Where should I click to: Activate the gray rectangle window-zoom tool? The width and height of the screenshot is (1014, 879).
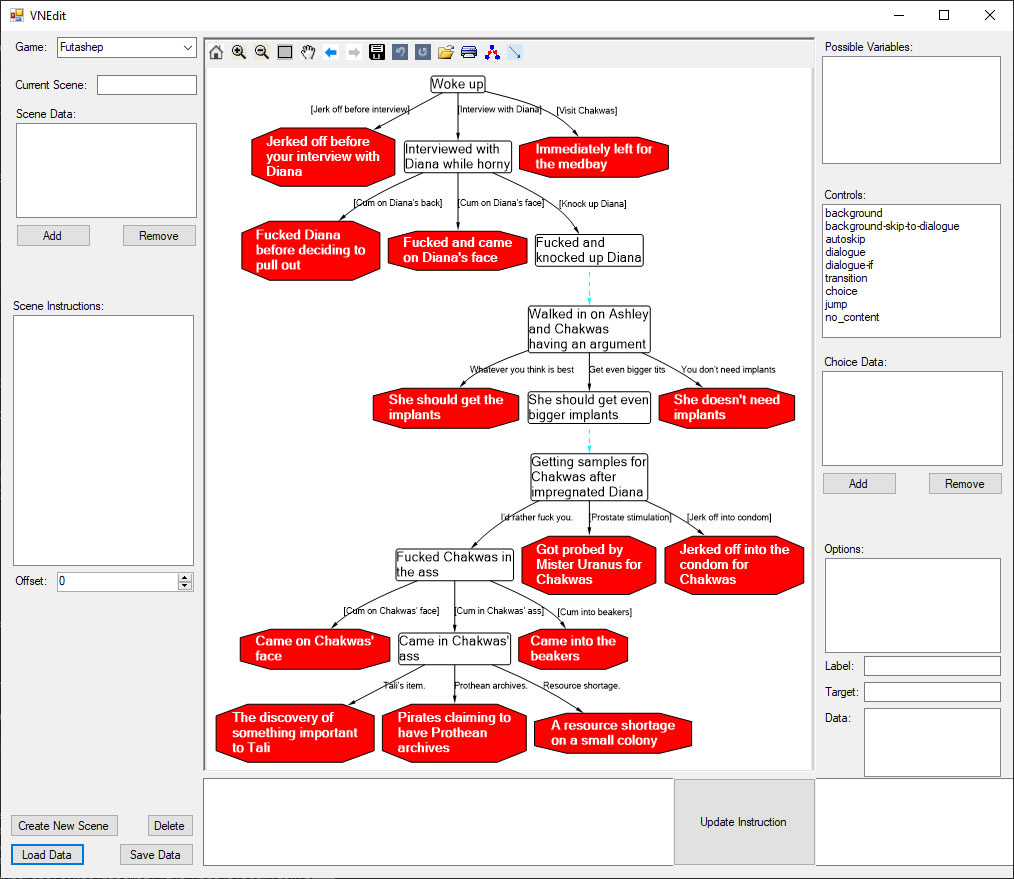tap(285, 52)
